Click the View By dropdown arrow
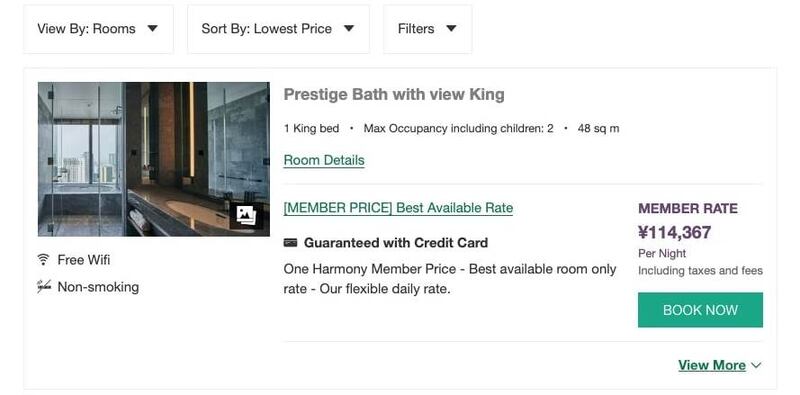Screen dimensions: 800x395 [152, 29]
